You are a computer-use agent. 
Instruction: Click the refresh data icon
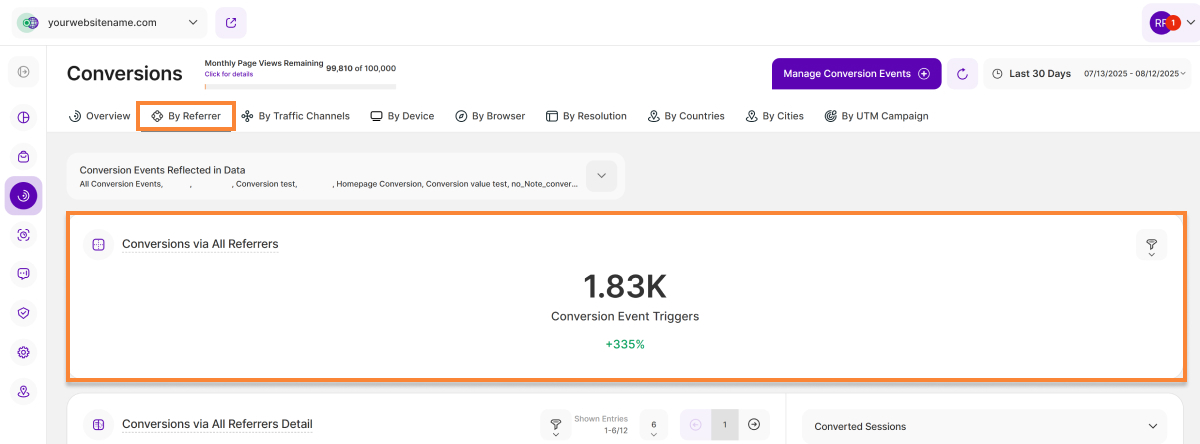962,74
